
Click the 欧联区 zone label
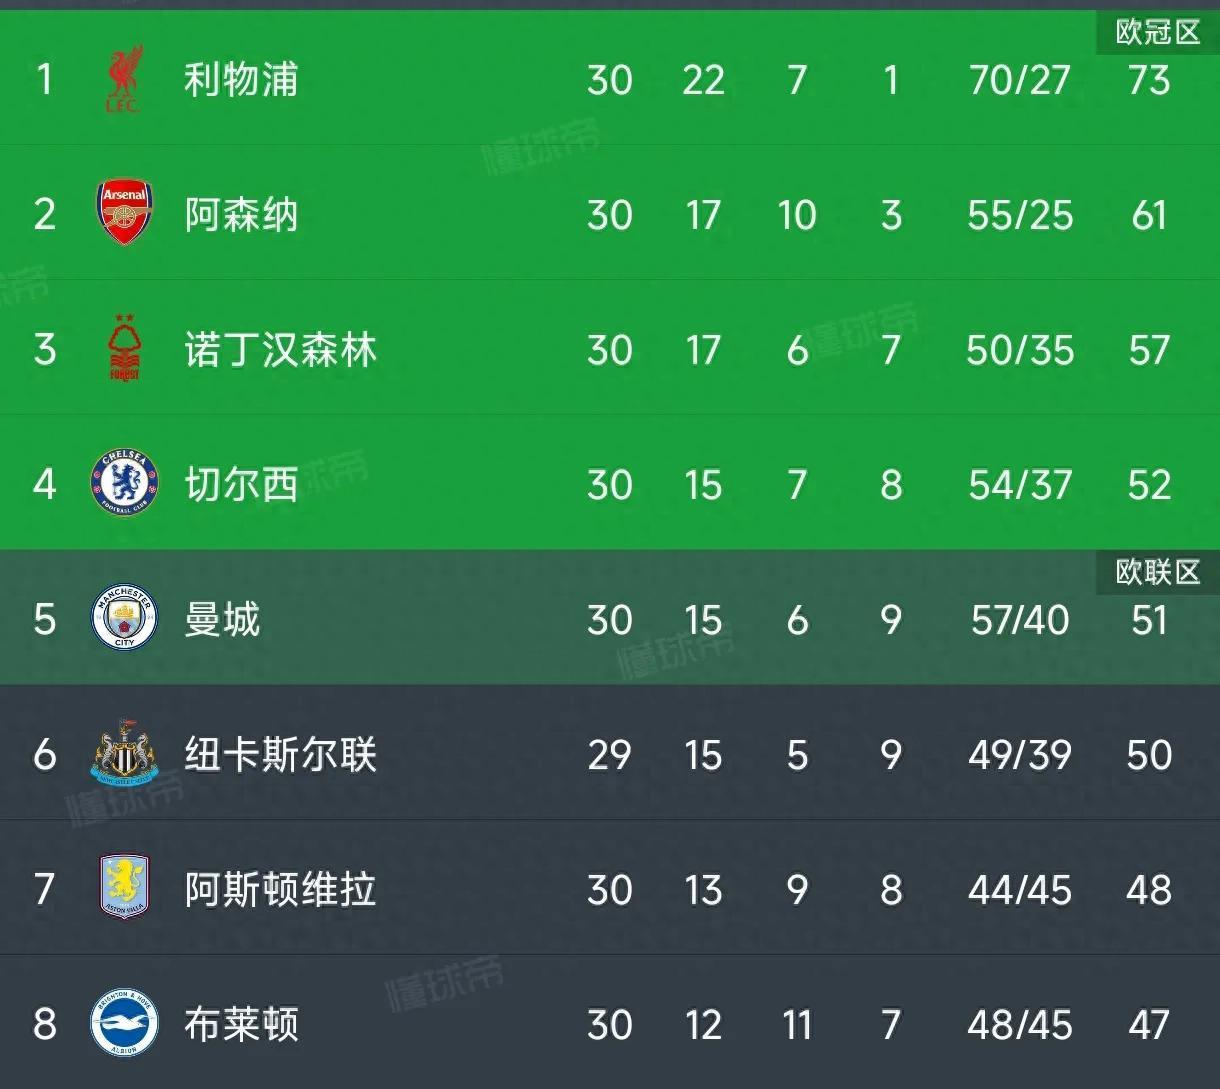[x=1158, y=572]
